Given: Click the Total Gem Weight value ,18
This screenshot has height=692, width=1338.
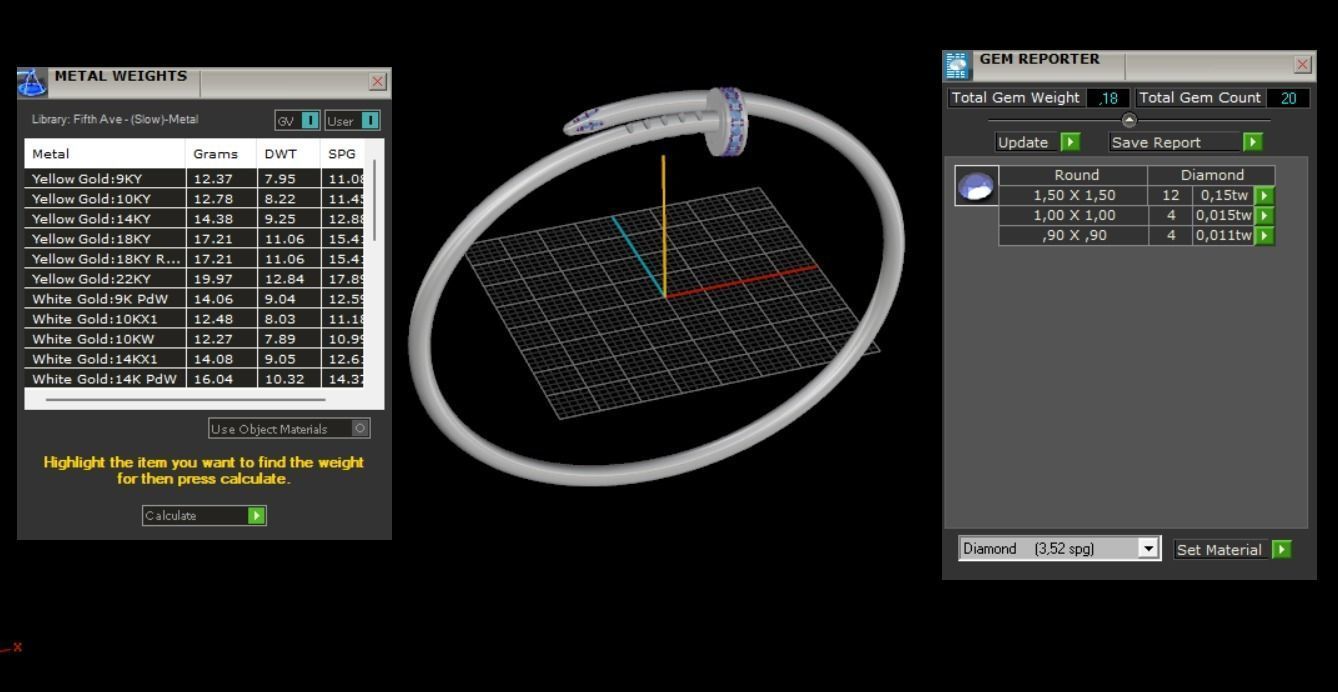Looking at the screenshot, I should (1108, 98).
